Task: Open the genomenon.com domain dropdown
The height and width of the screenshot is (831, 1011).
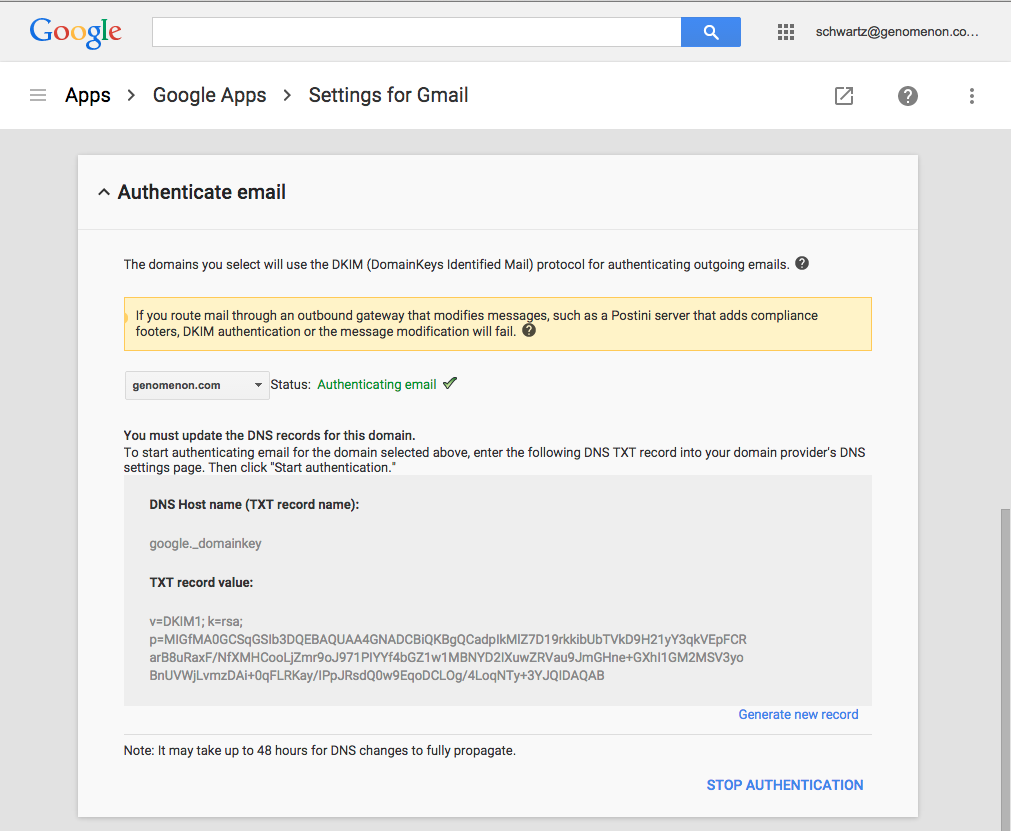Action: (x=197, y=385)
